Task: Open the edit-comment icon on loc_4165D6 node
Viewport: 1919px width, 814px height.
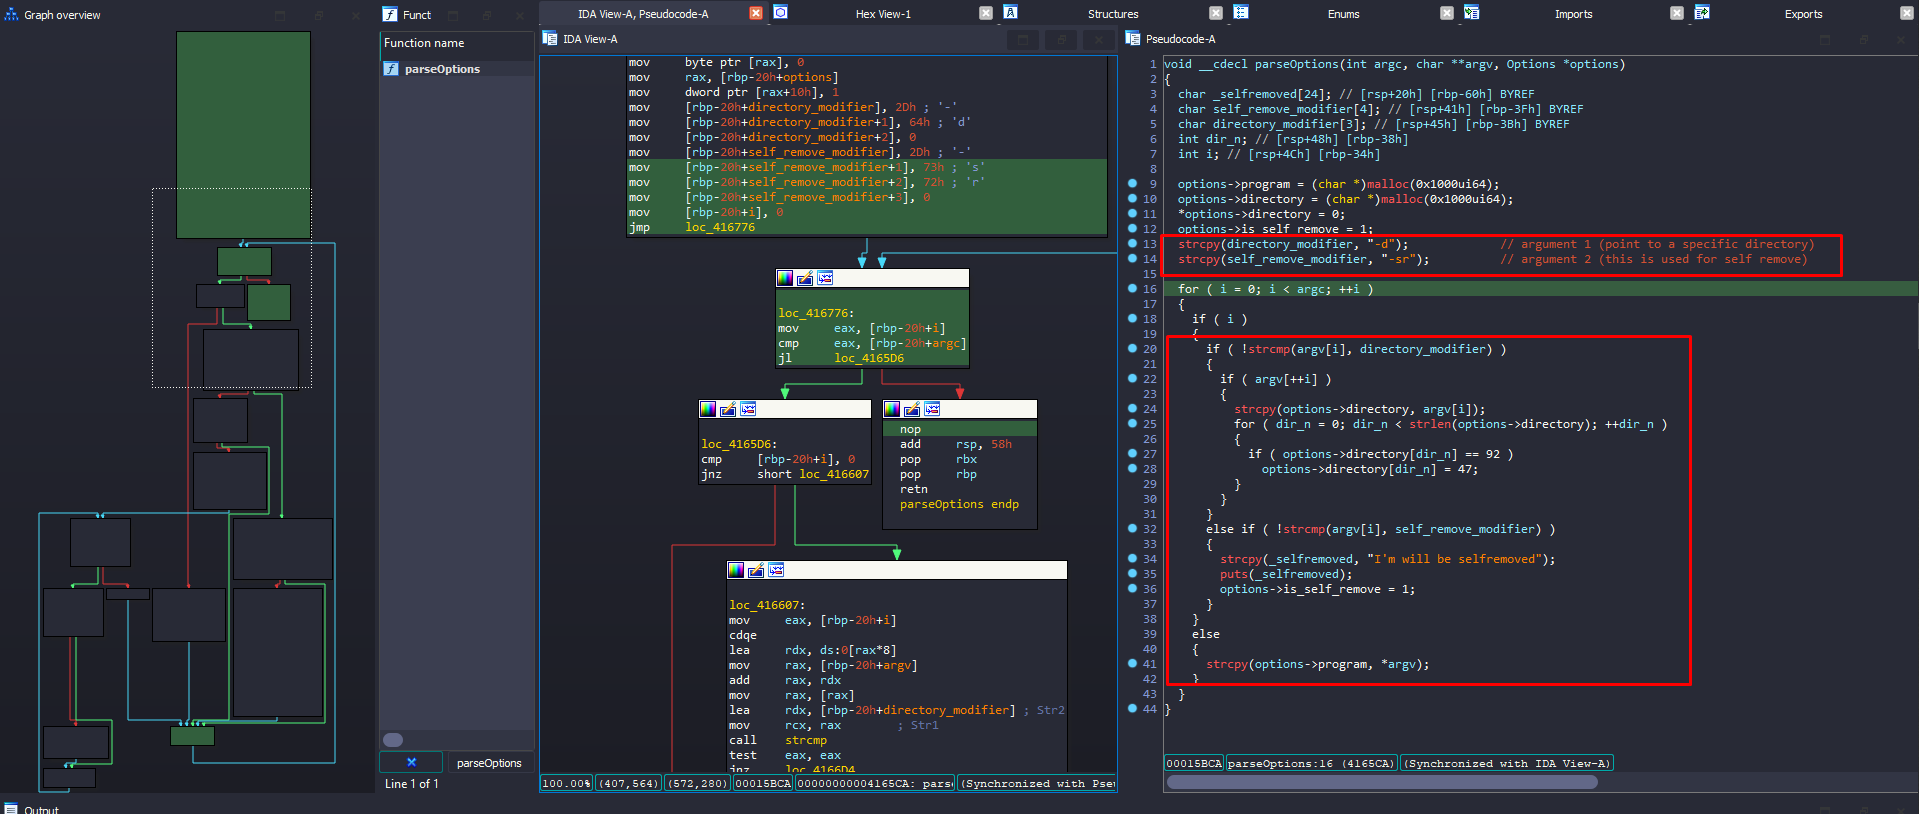Action: pos(728,409)
